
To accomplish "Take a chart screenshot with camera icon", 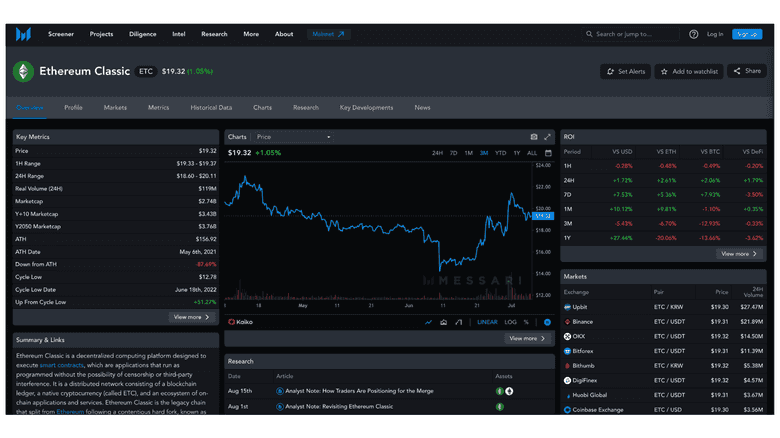I will click(x=534, y=137).
